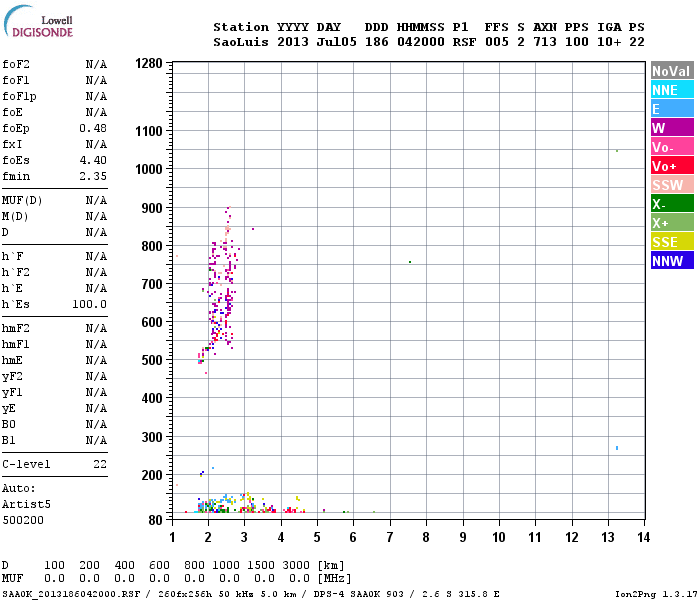Click the isolated blue echo near 13 MHz
This screenshot has height=600, width=700.
point(617,448)
